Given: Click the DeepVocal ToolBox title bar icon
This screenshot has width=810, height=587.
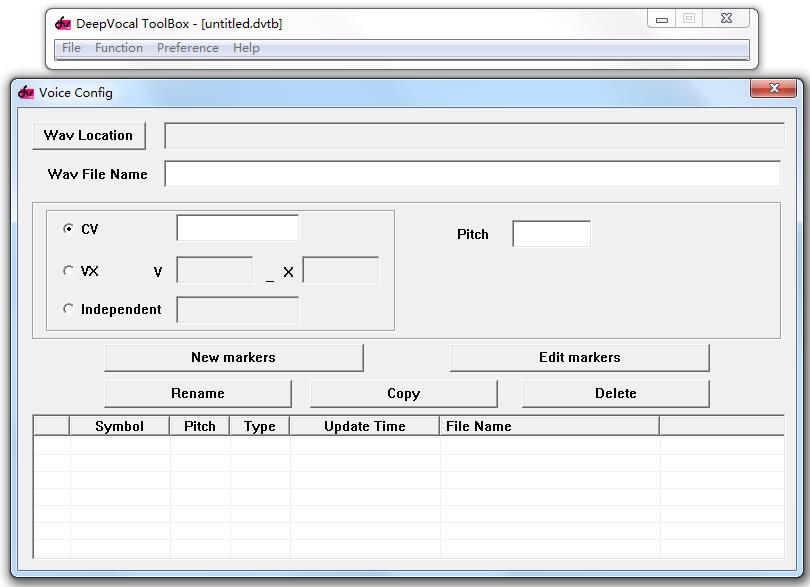Looking at the screenshot, I should pos(63,23).
